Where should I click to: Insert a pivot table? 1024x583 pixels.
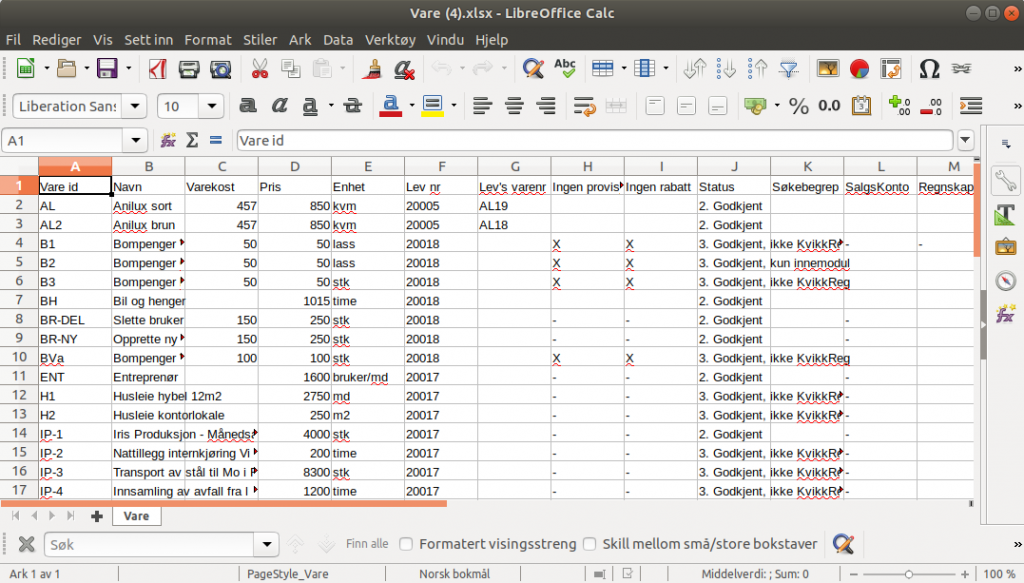(x=891, y=69)
